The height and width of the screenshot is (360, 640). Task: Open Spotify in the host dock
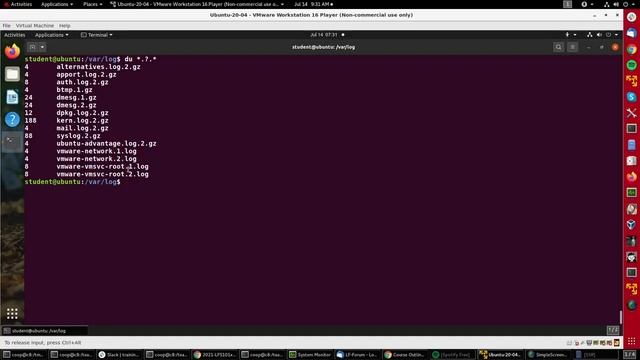[631, 65]
